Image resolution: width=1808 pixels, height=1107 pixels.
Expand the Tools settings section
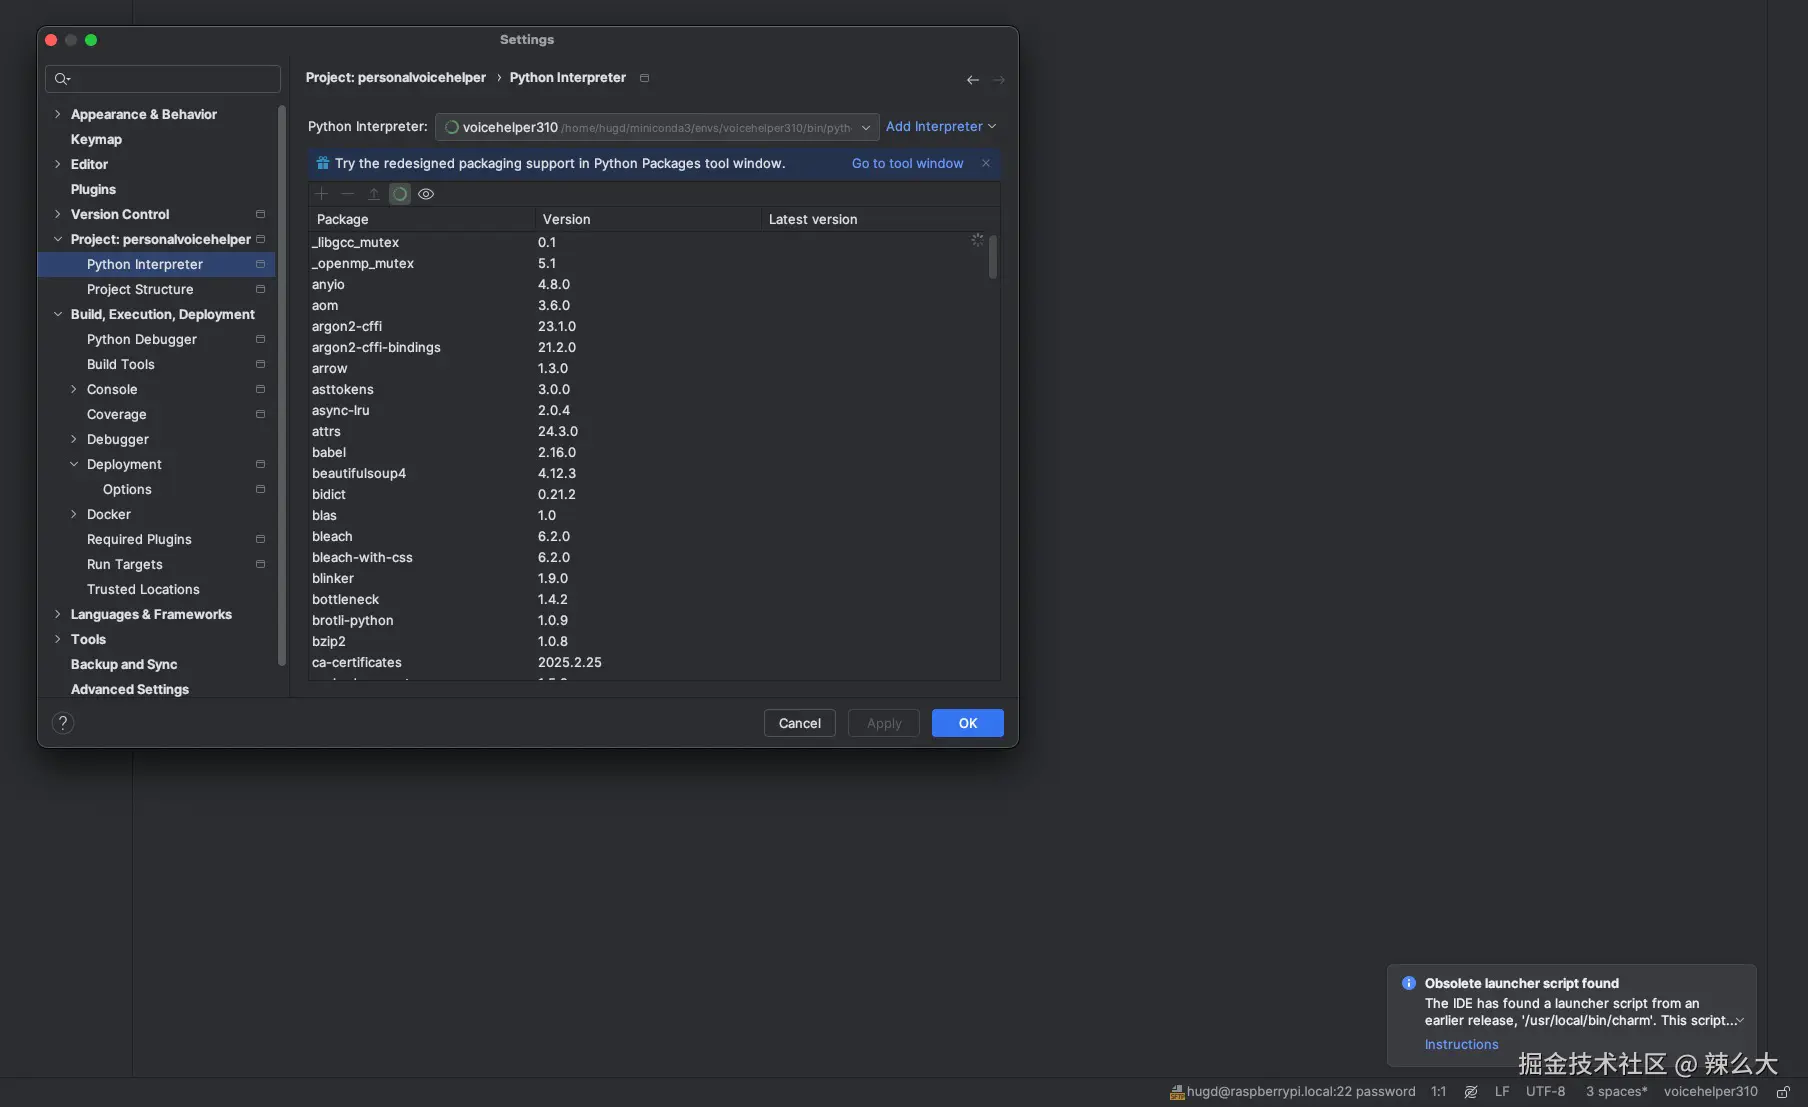pos(58,639)
